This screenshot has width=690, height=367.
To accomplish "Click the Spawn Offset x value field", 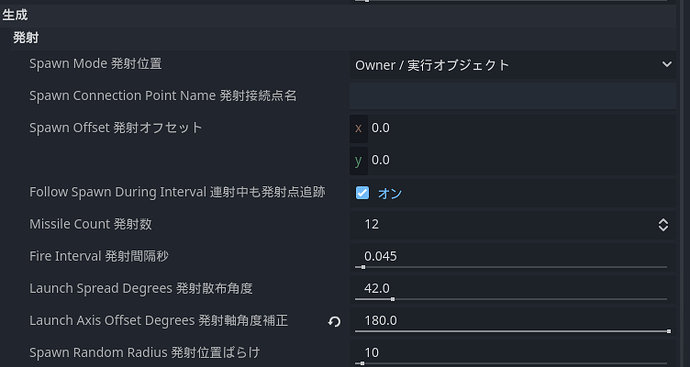I will pos(521,128).
